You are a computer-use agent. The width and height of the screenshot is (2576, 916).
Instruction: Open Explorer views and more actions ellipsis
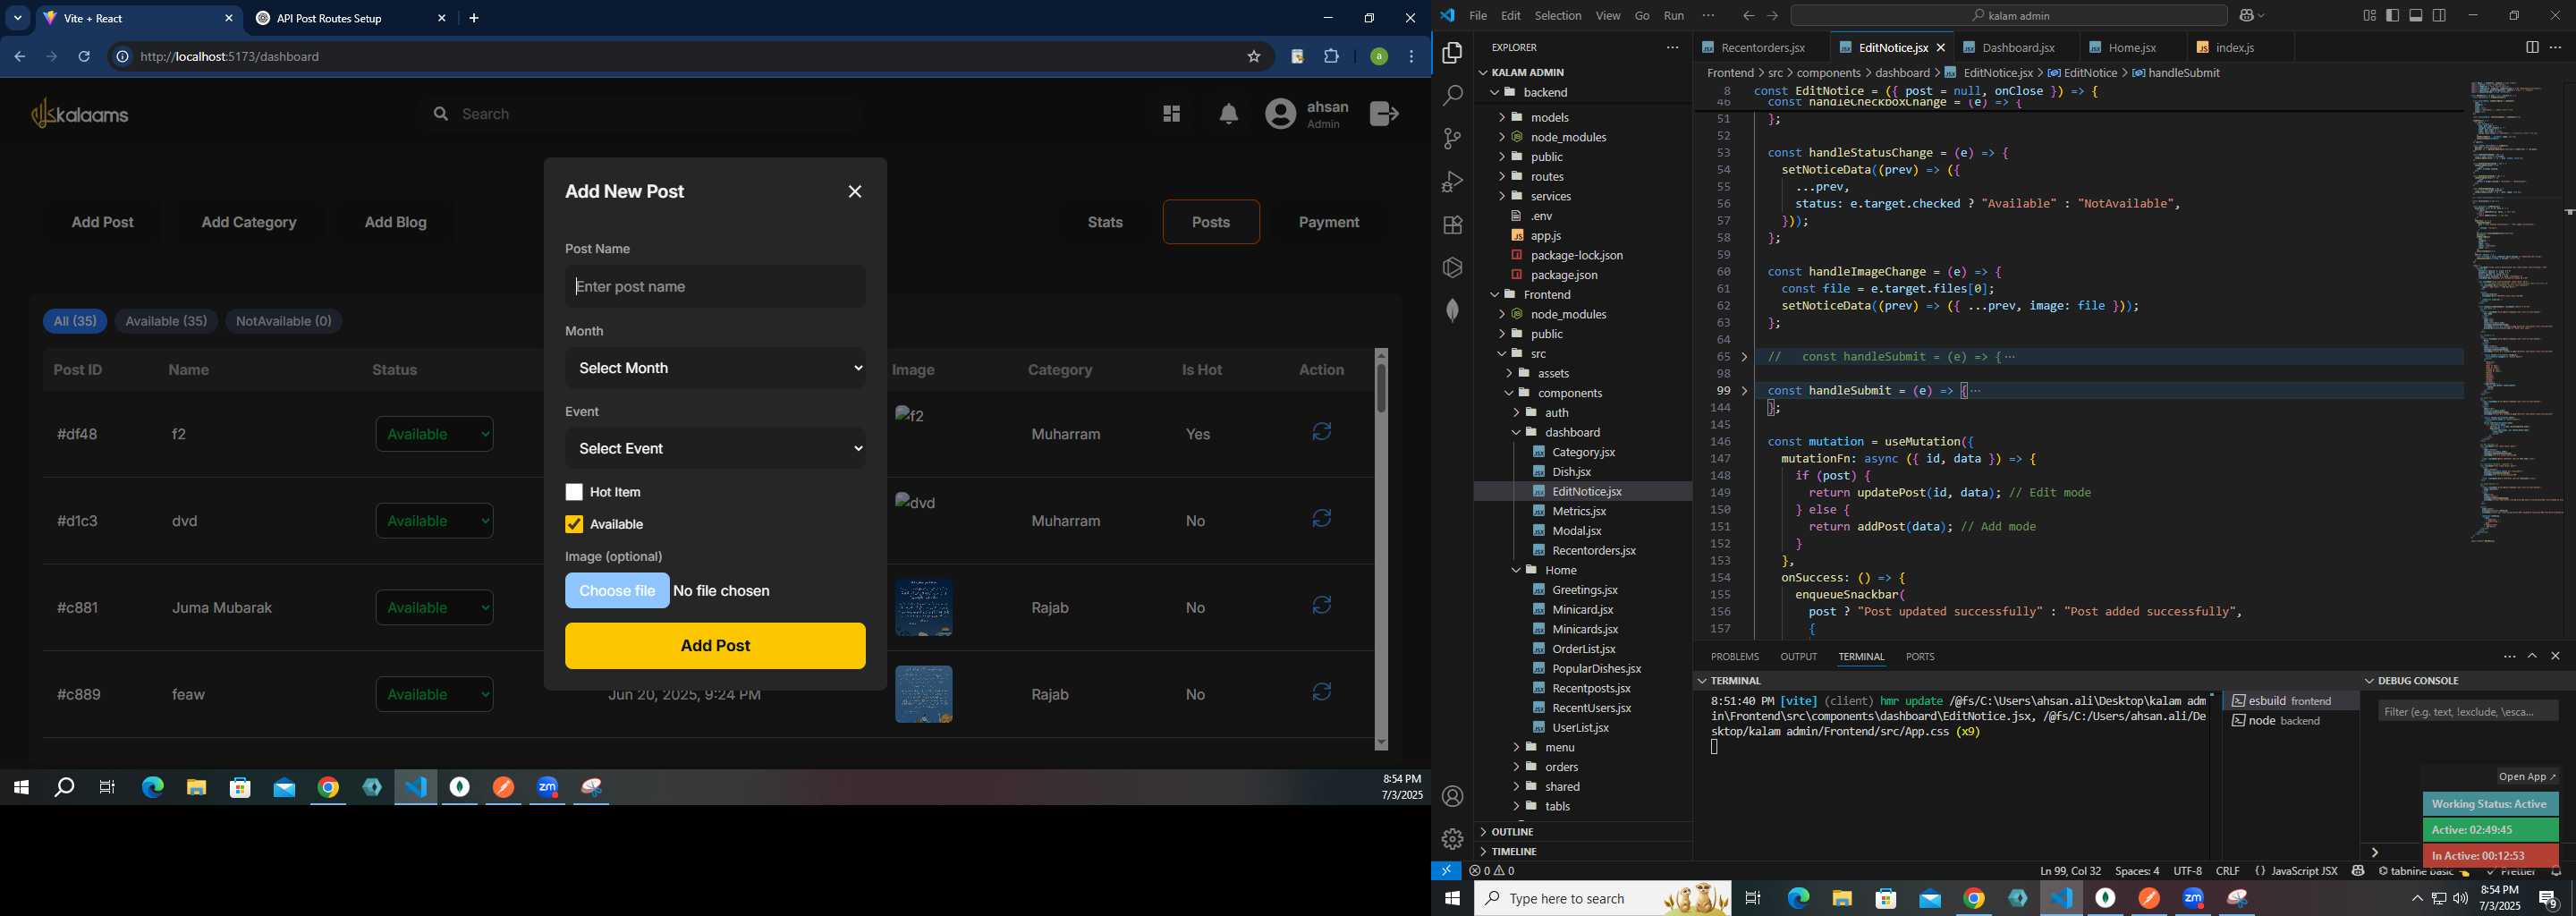[1673, 48]
